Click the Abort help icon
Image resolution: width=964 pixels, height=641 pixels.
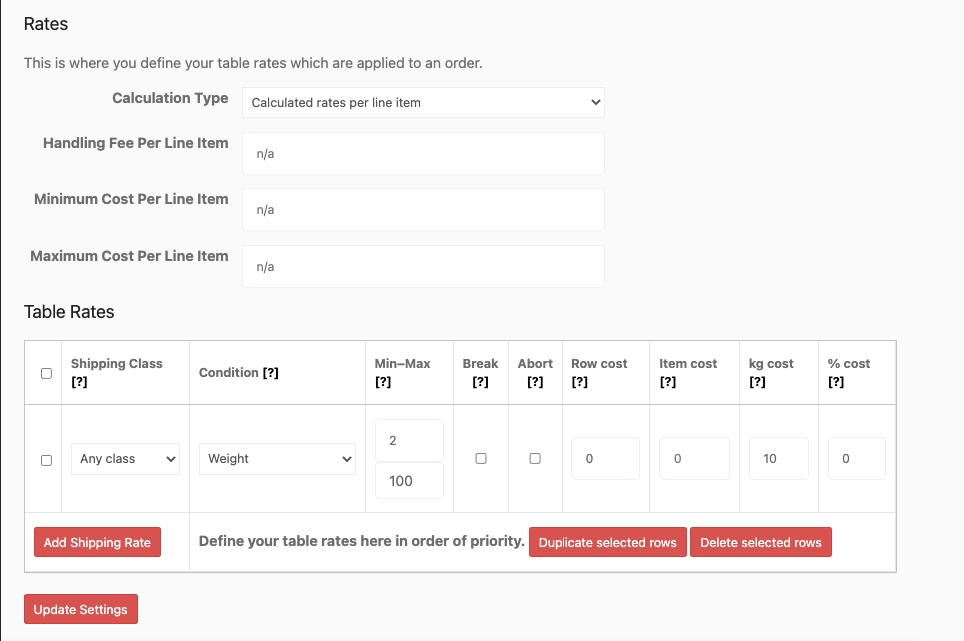[534, 381]
